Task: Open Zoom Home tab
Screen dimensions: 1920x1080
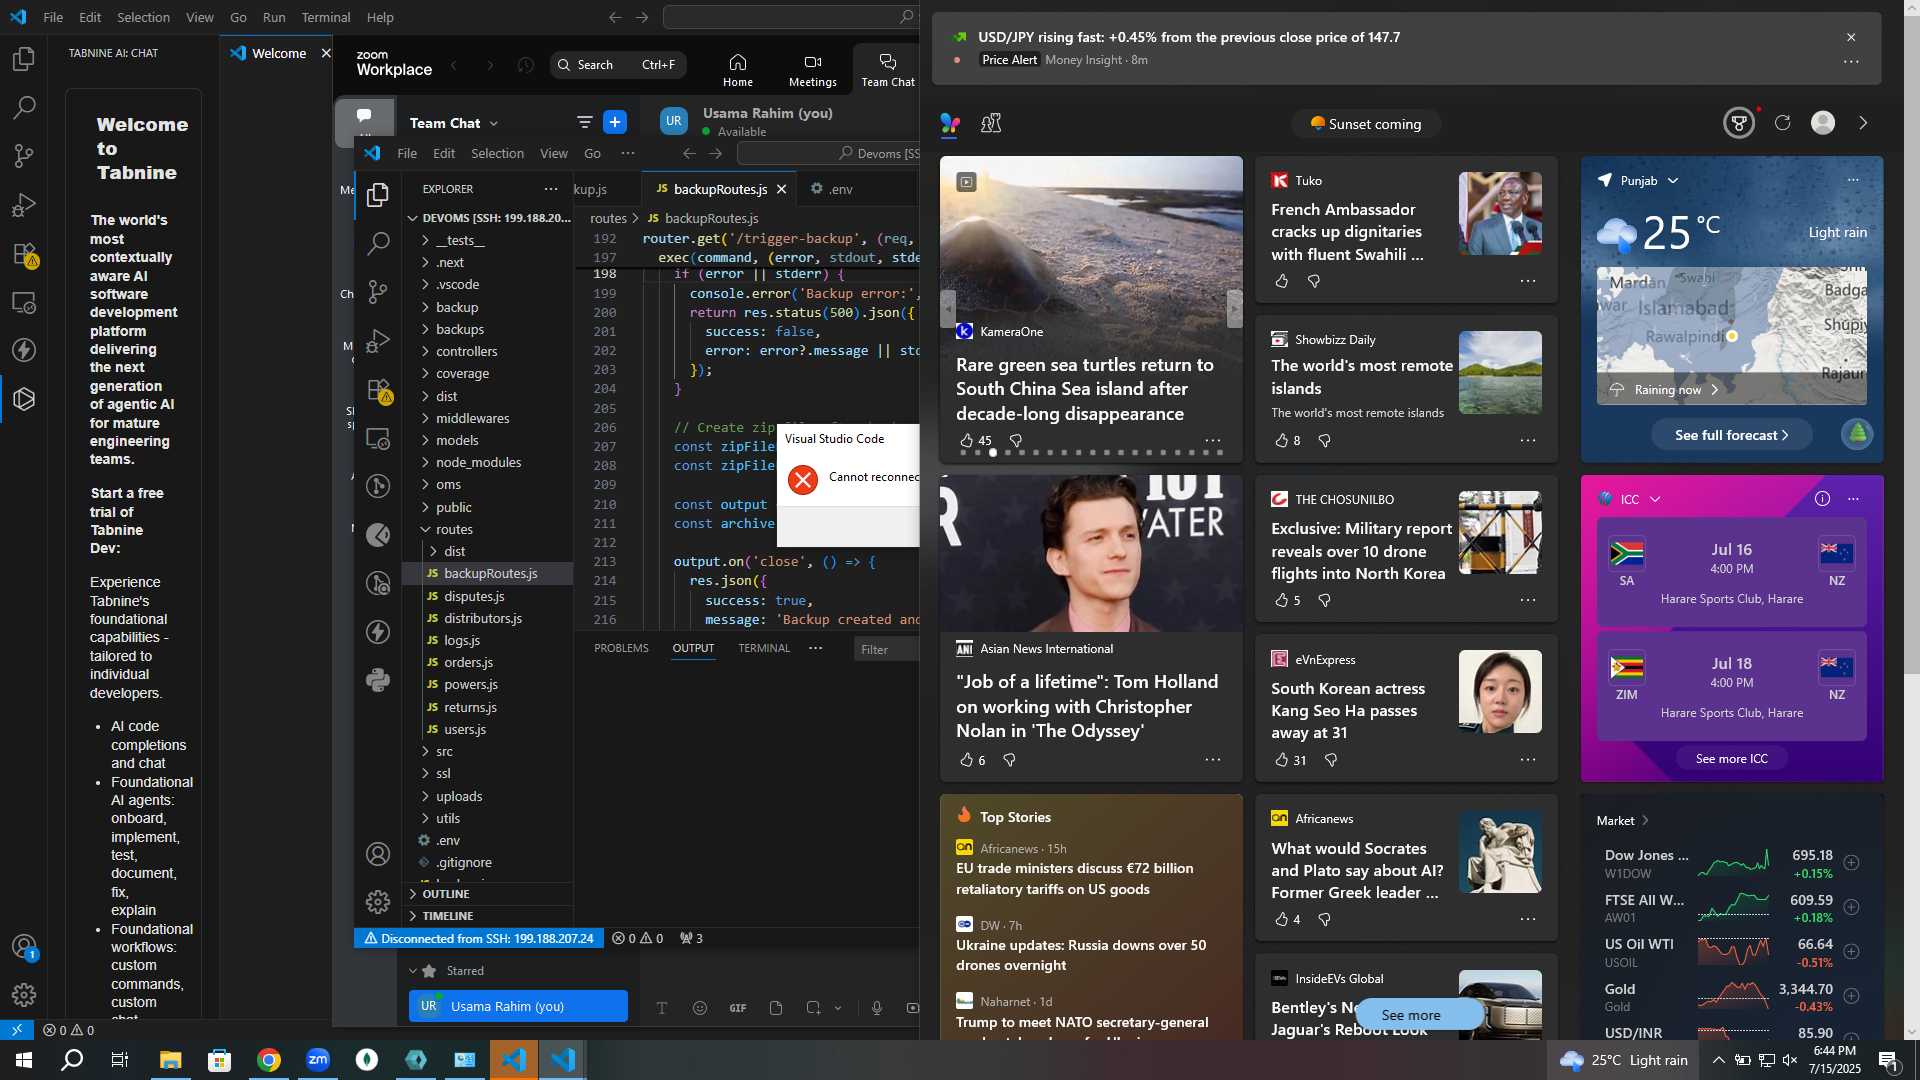Action: coord(738,70)
